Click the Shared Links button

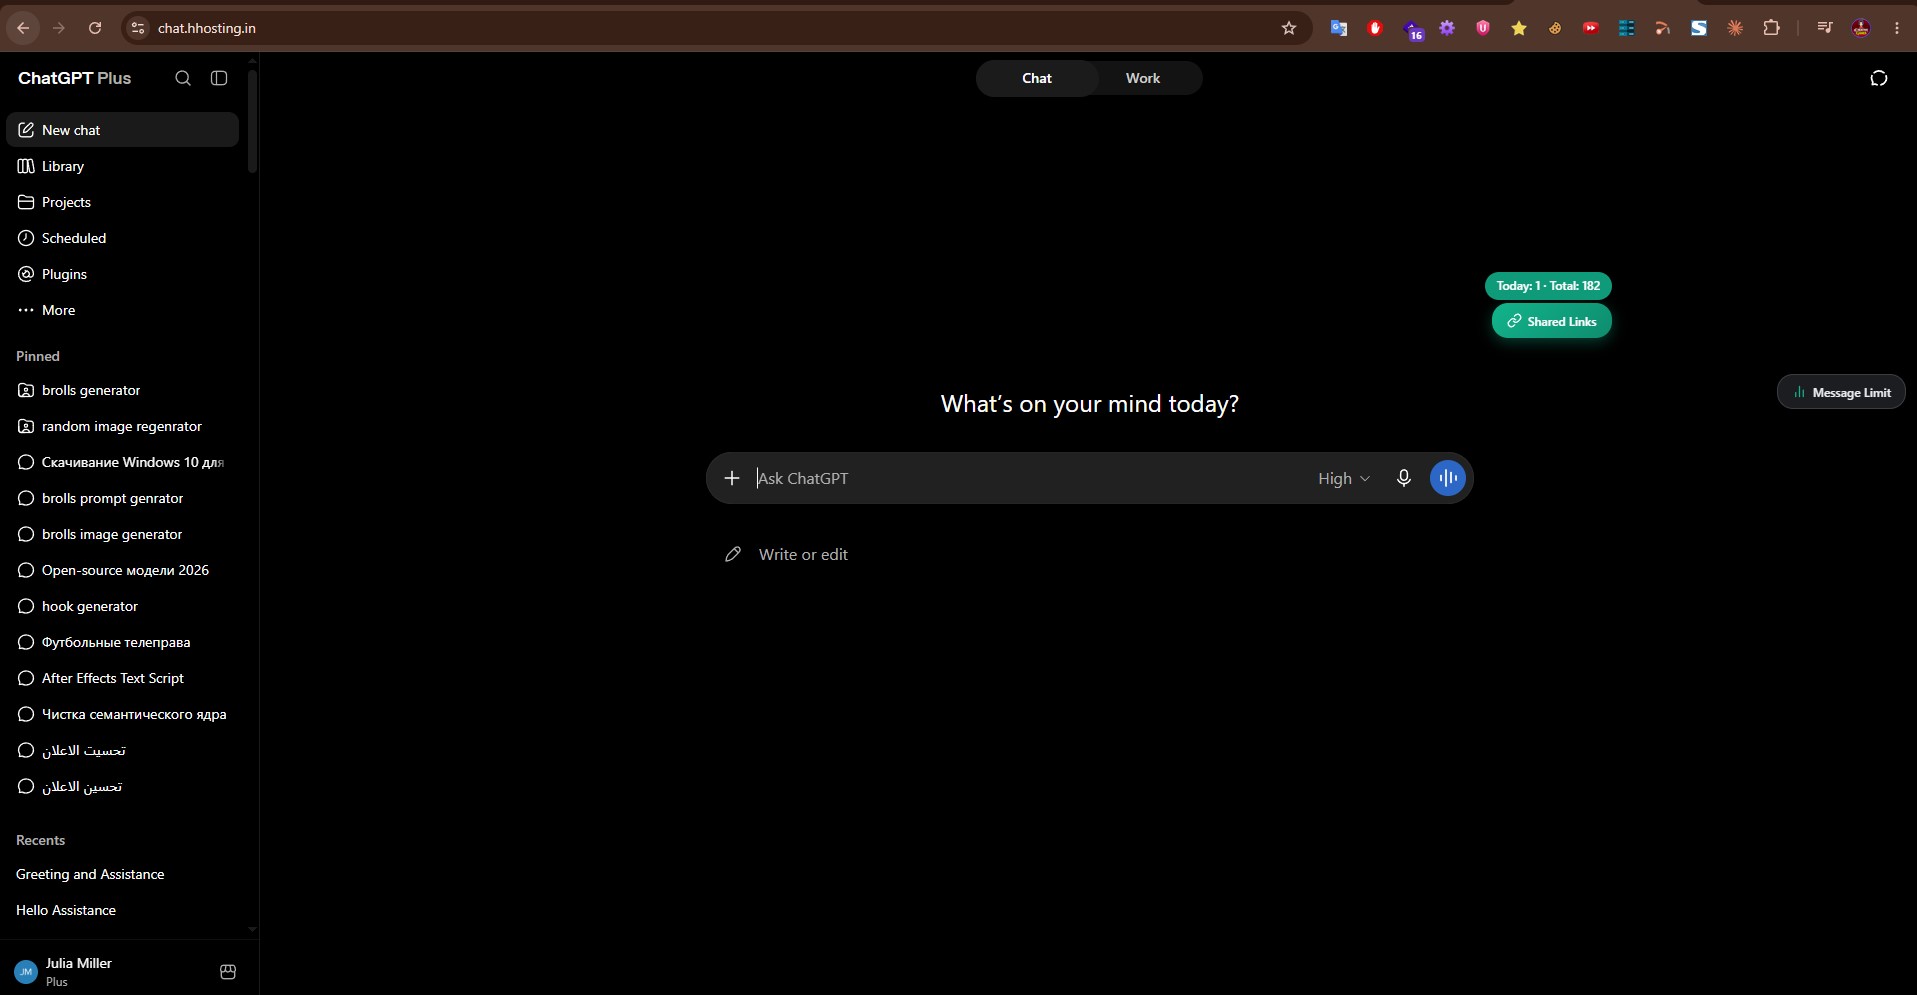(x=1552, y=321)
